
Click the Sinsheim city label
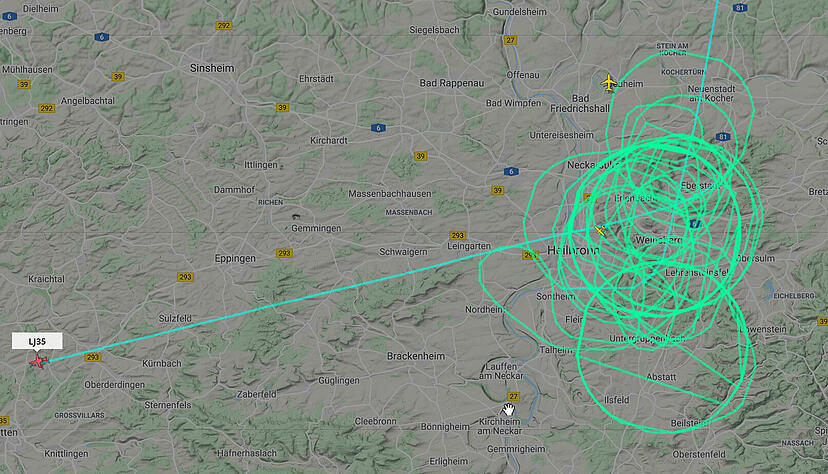pyautogui.click(x=212, y=68)
